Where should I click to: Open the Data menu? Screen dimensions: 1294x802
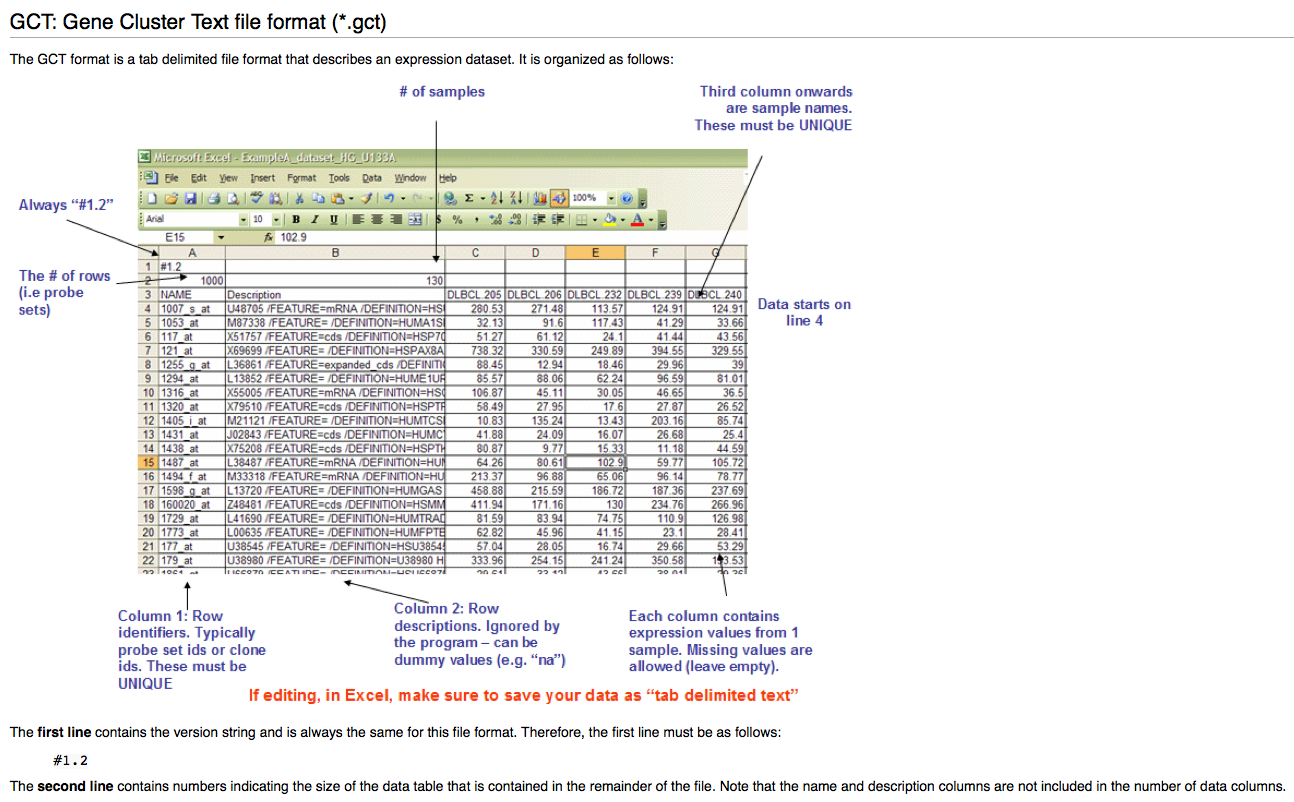point(372,178)
